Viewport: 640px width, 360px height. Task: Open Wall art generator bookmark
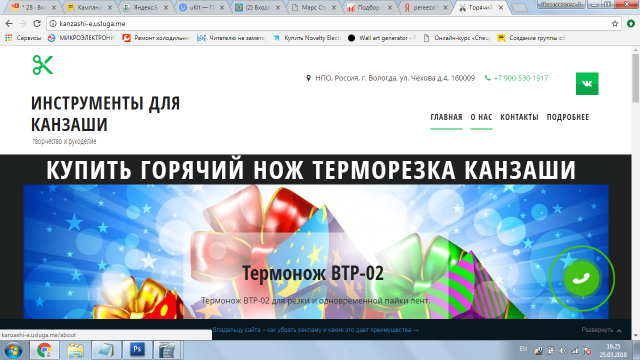click(382, 38)
